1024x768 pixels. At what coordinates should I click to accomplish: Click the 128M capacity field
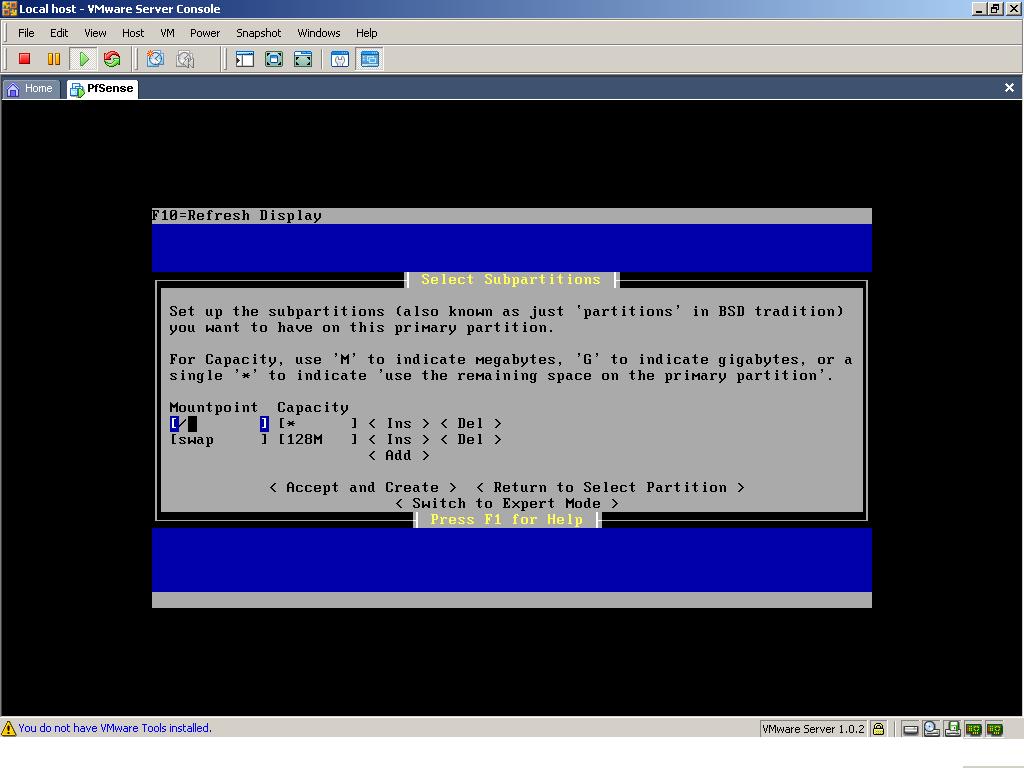pos(318,440)
